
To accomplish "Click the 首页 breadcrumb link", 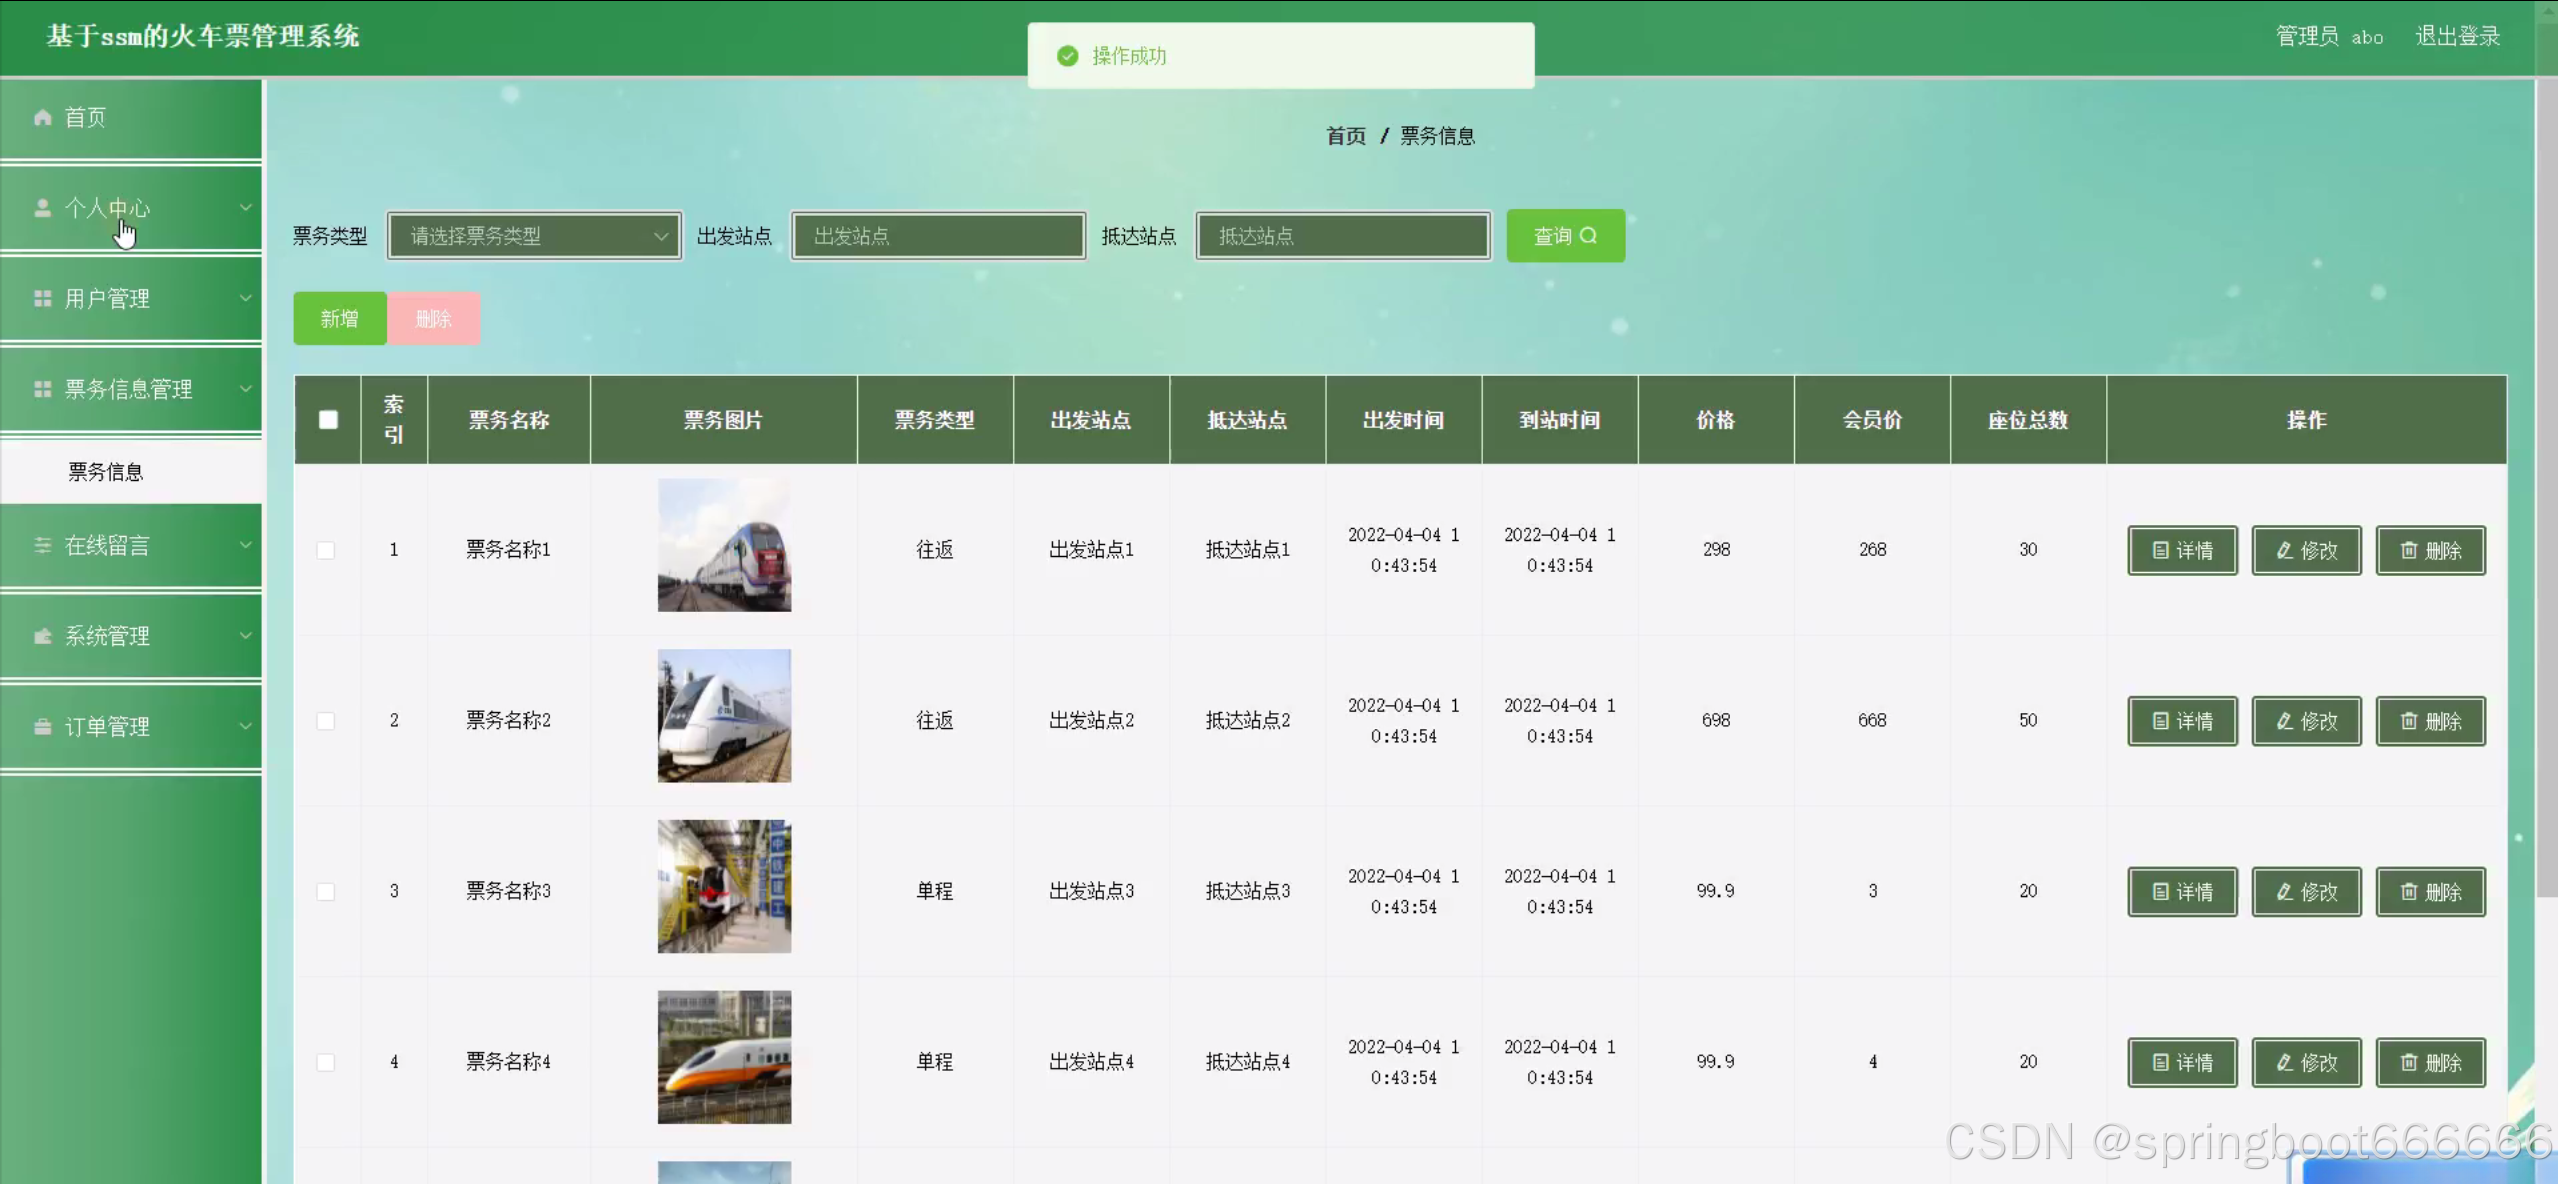I will tap(1345, 136).
